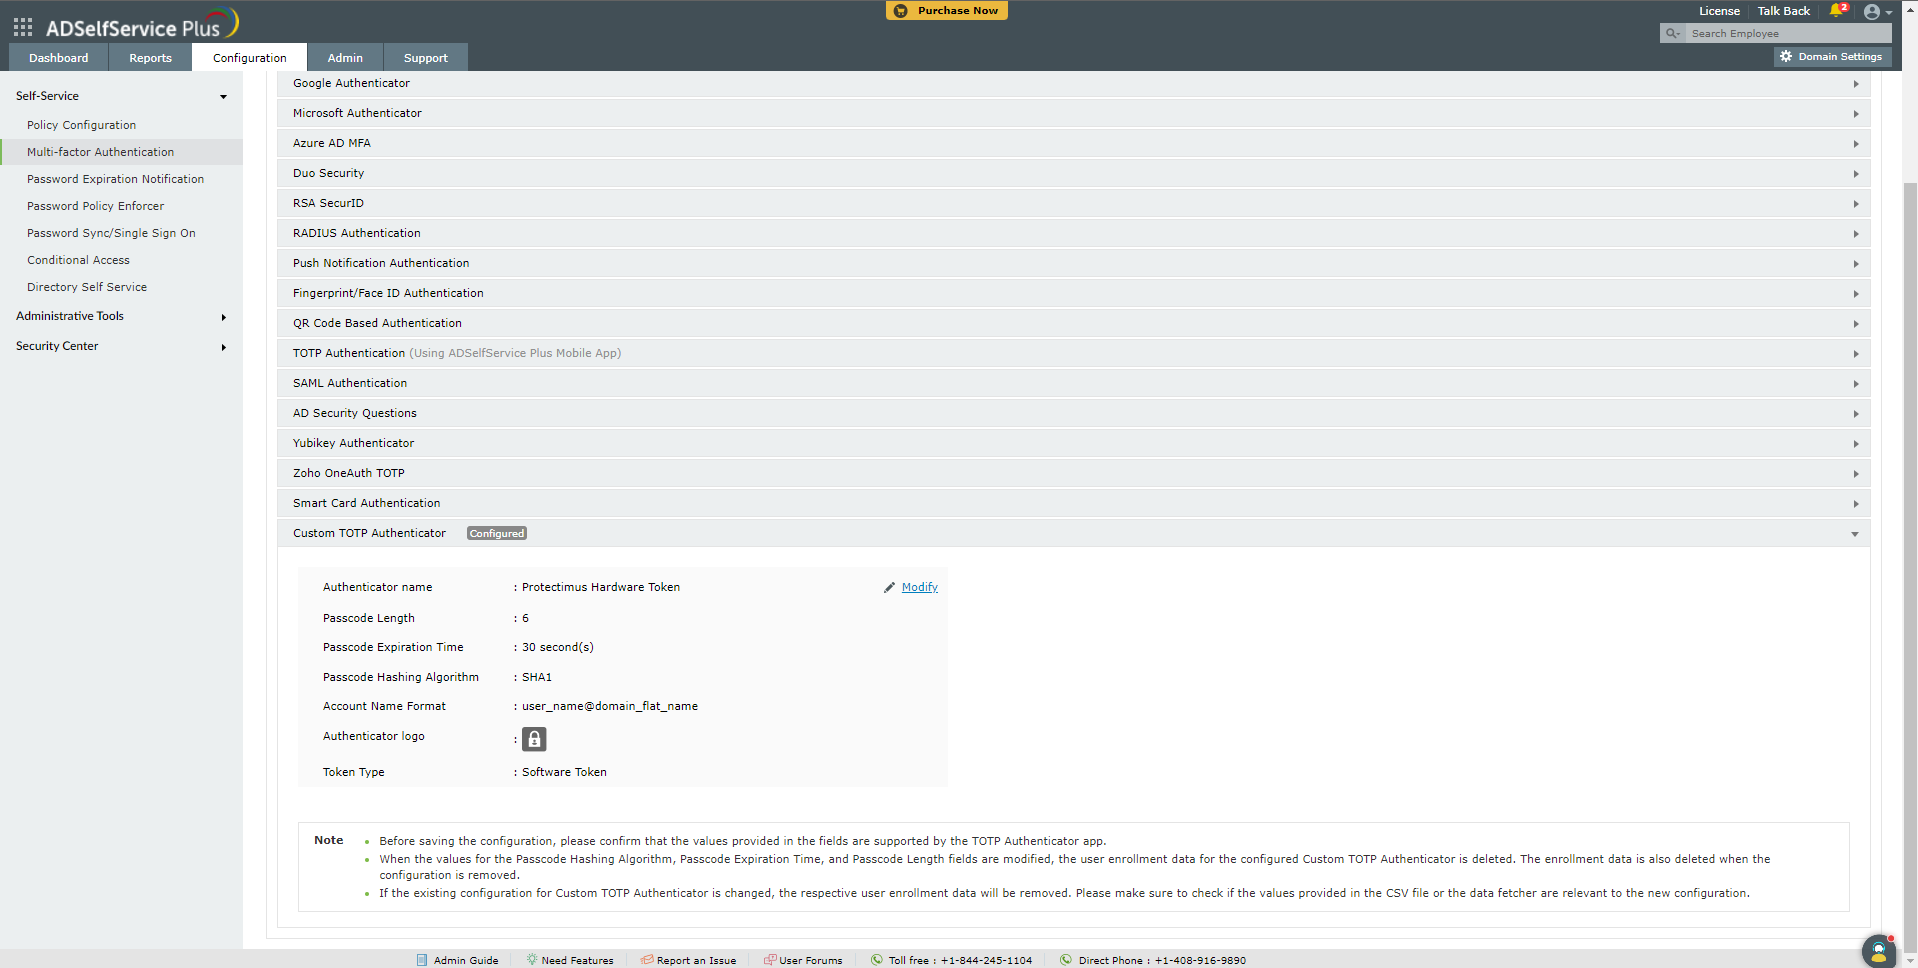Click the Domain Settings gear icon
The width and height of the screenshot is (1918, 968).
coord(1786,57)
